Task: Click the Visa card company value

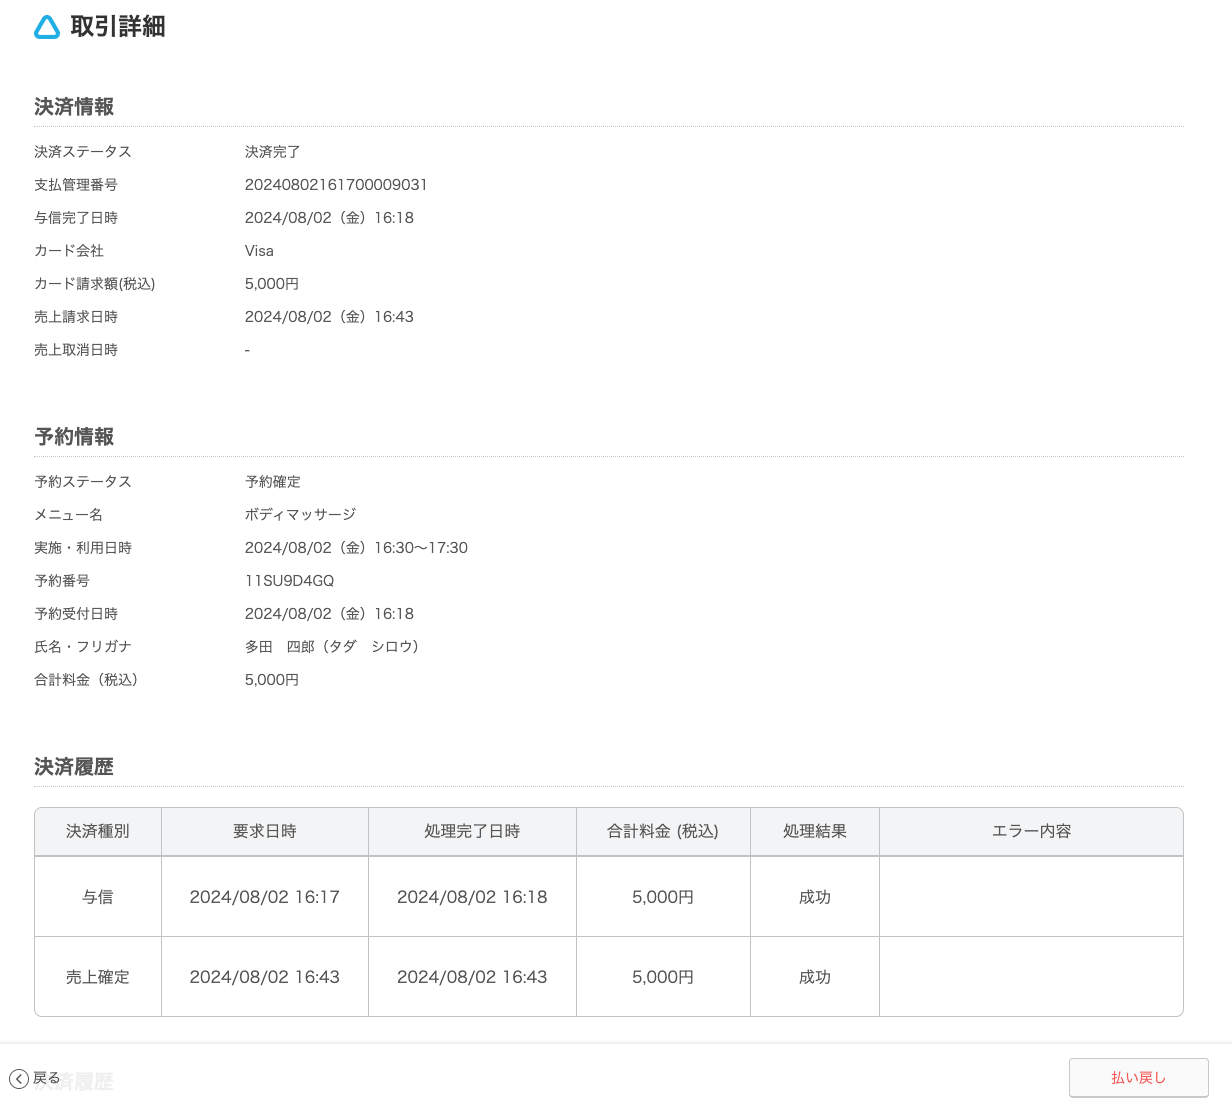Action: coord(259,251)
